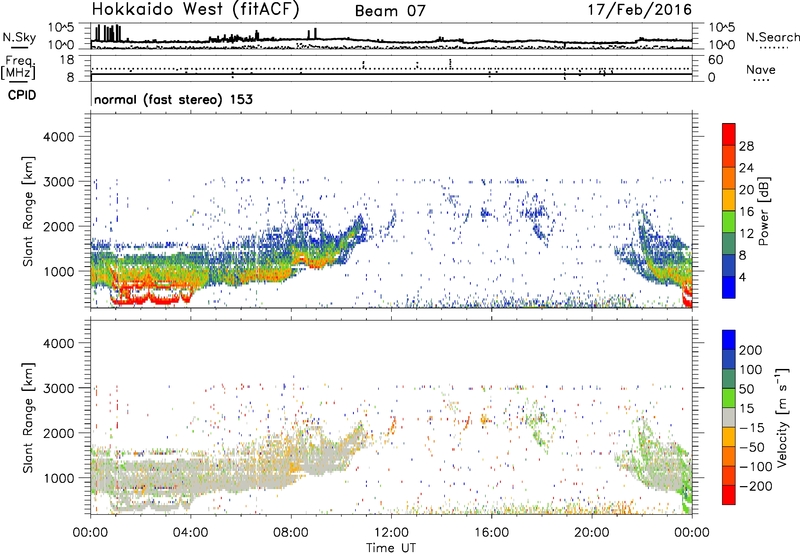Click the '18' frequency axis value
The width and height of the screenshot is (800, 554).
pos(67,60)
